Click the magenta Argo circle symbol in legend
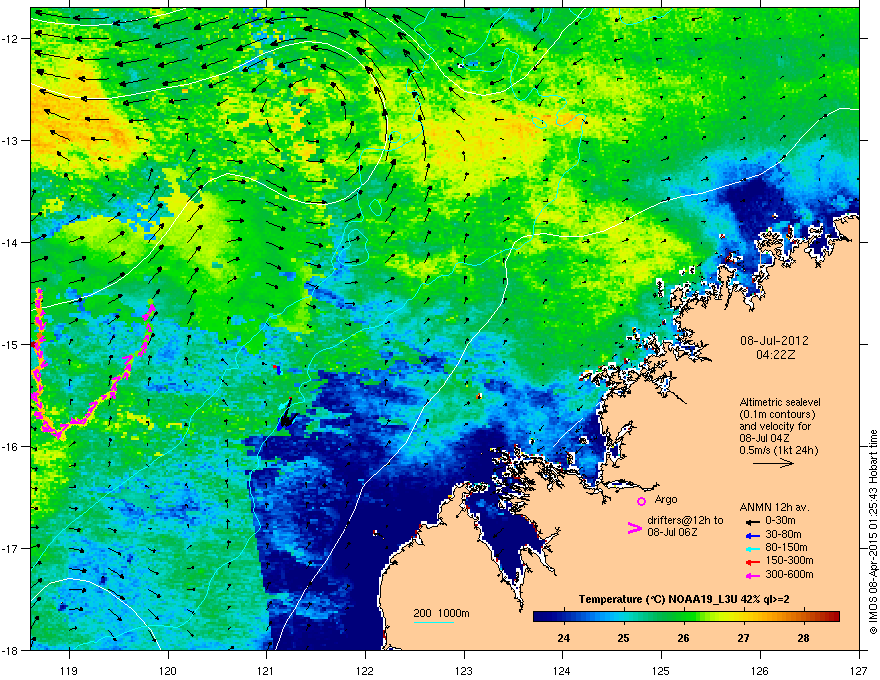This screenshot has height=680, width=880. pyautogui.click(x=641, y=501)
